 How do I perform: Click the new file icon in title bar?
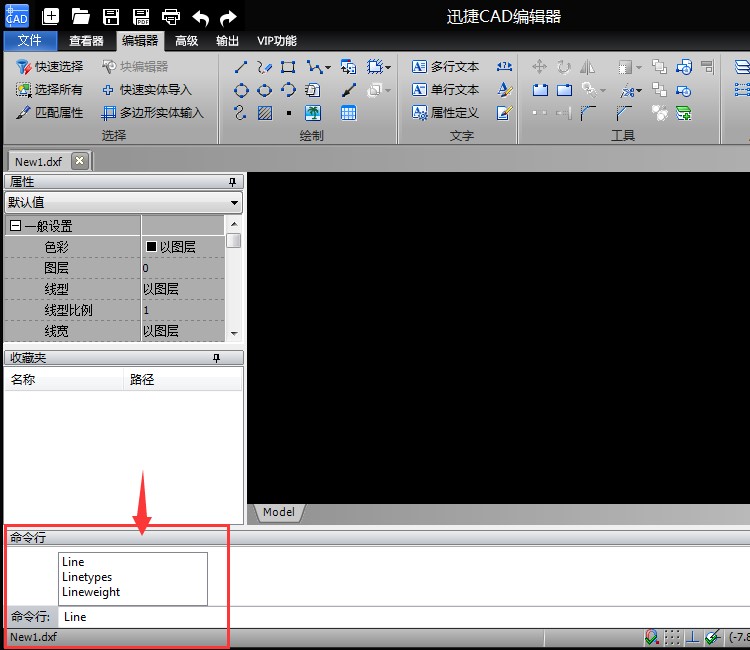51,16
